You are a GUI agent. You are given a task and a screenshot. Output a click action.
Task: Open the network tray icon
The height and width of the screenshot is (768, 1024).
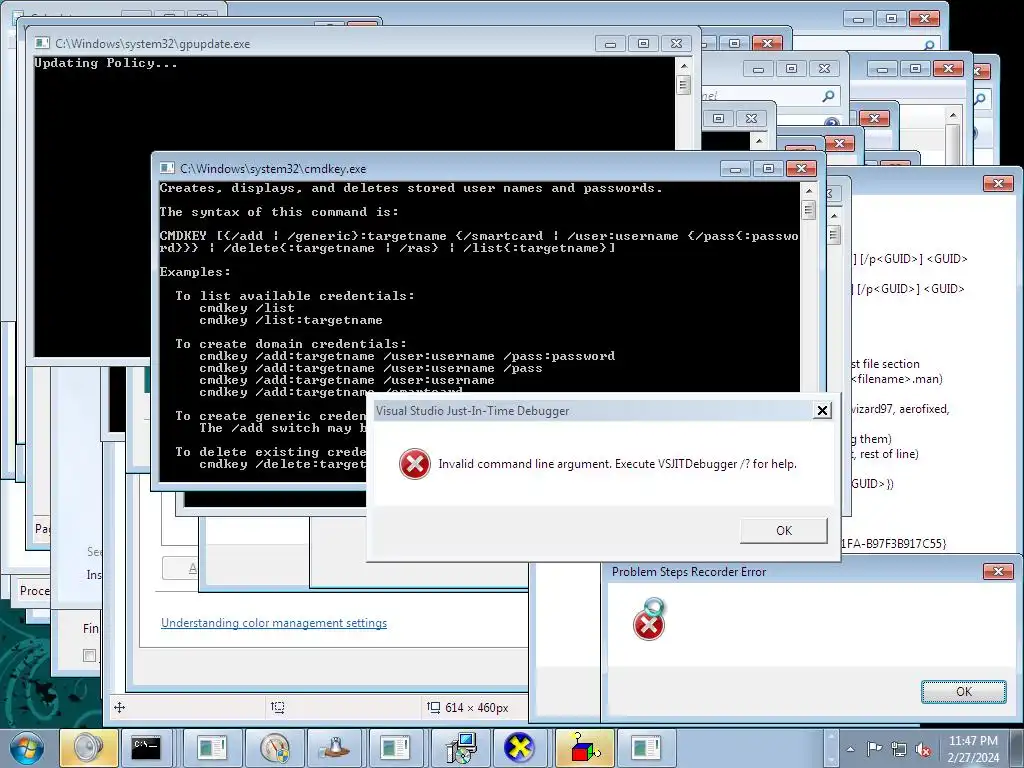click(899, 749)
